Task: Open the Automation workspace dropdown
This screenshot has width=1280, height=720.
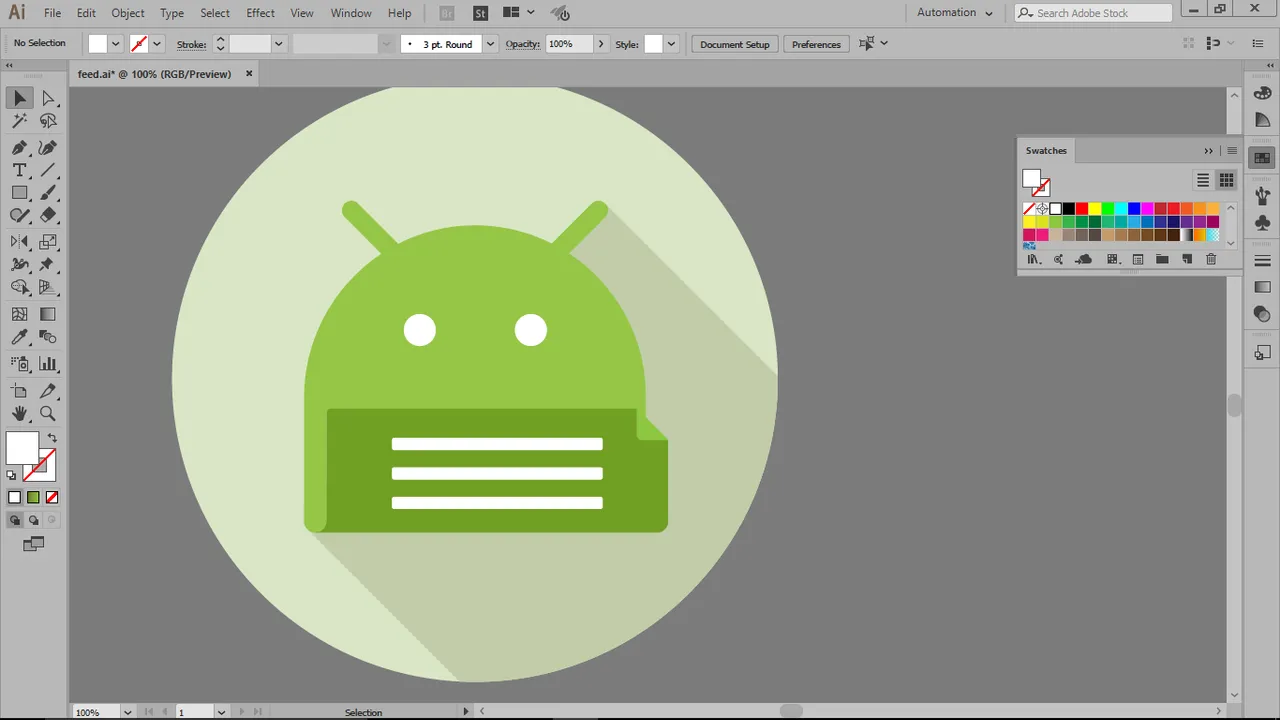Action: (955, 13)
